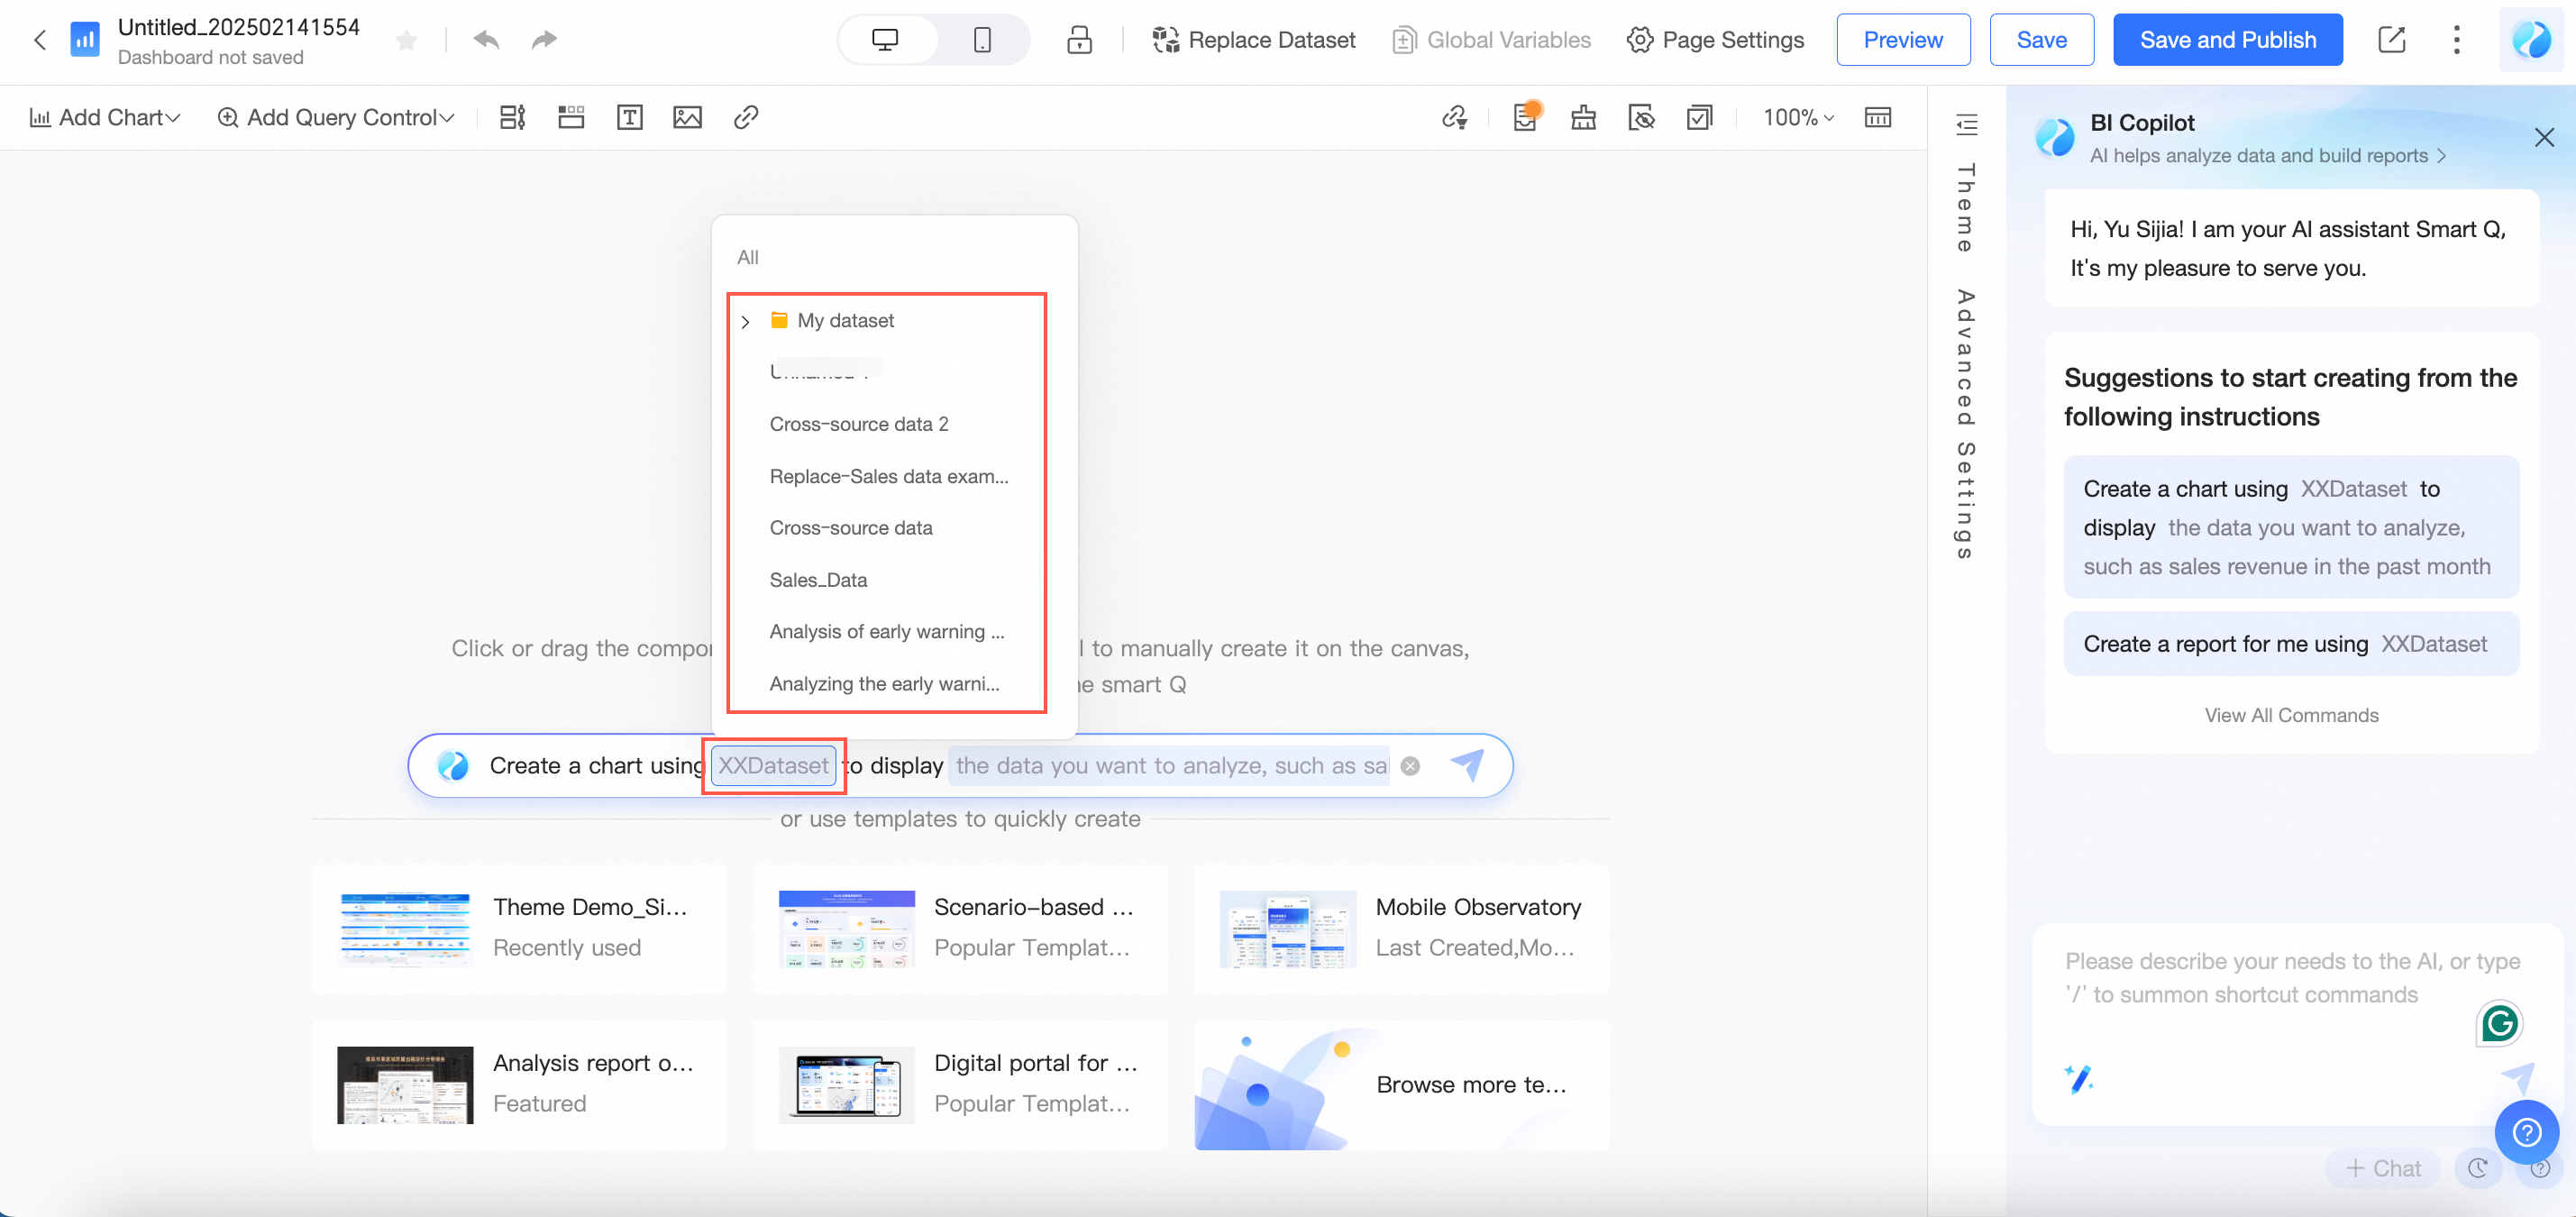
Task: Open the 100% zoom dropdown
Action: pyautogui.click(x=1797, y=117)
